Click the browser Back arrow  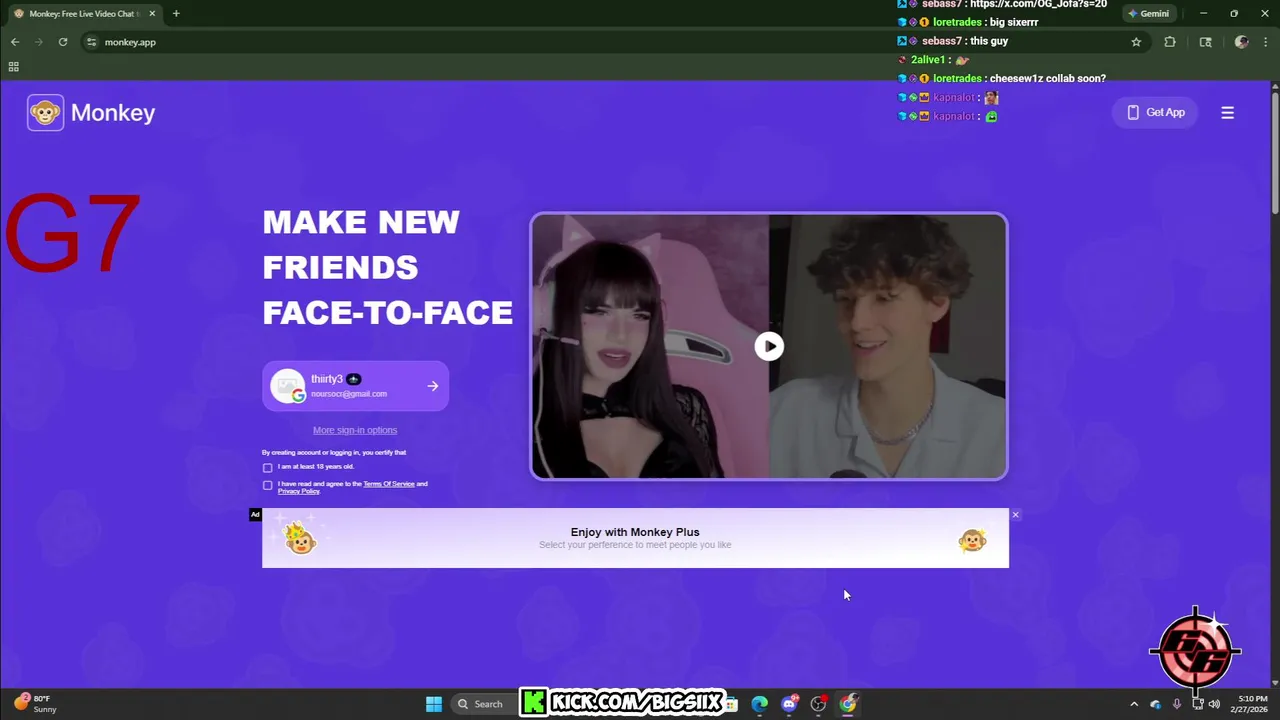tap(15, 42)
